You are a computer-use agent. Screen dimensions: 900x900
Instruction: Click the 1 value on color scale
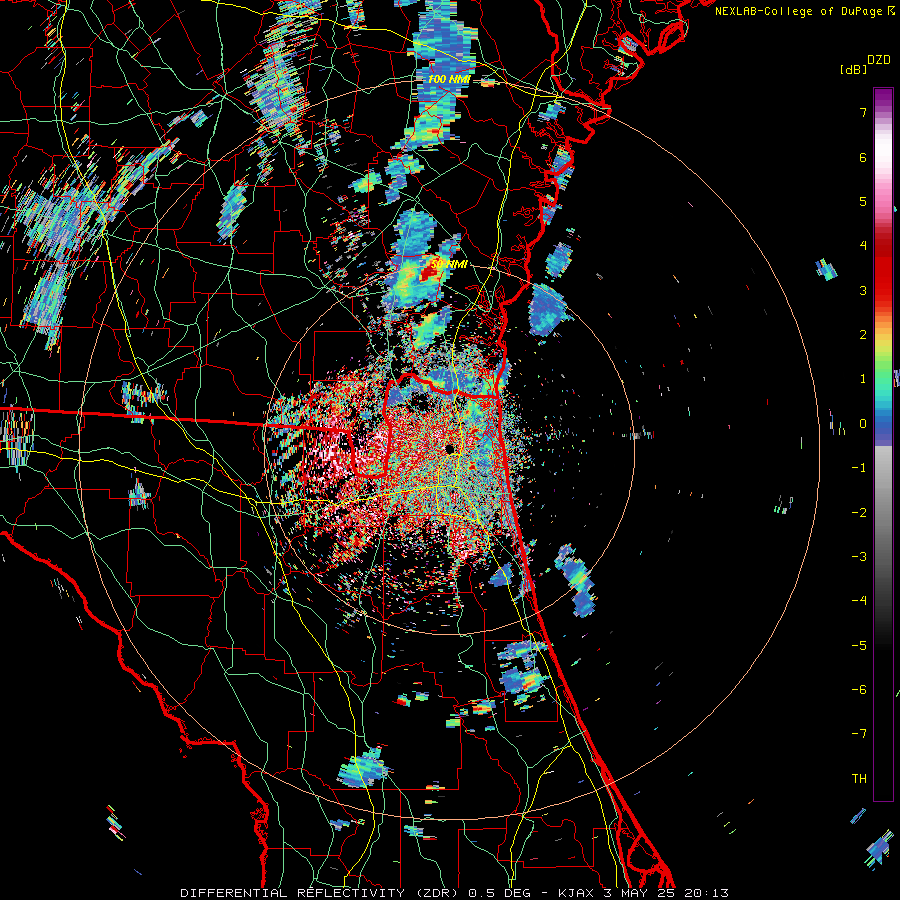[863, 379]
